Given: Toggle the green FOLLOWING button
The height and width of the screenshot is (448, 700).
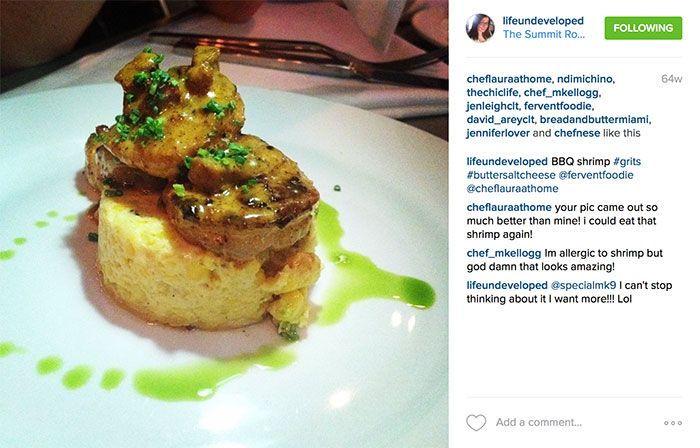Looking at the screenshot, I should pos(643,28).
